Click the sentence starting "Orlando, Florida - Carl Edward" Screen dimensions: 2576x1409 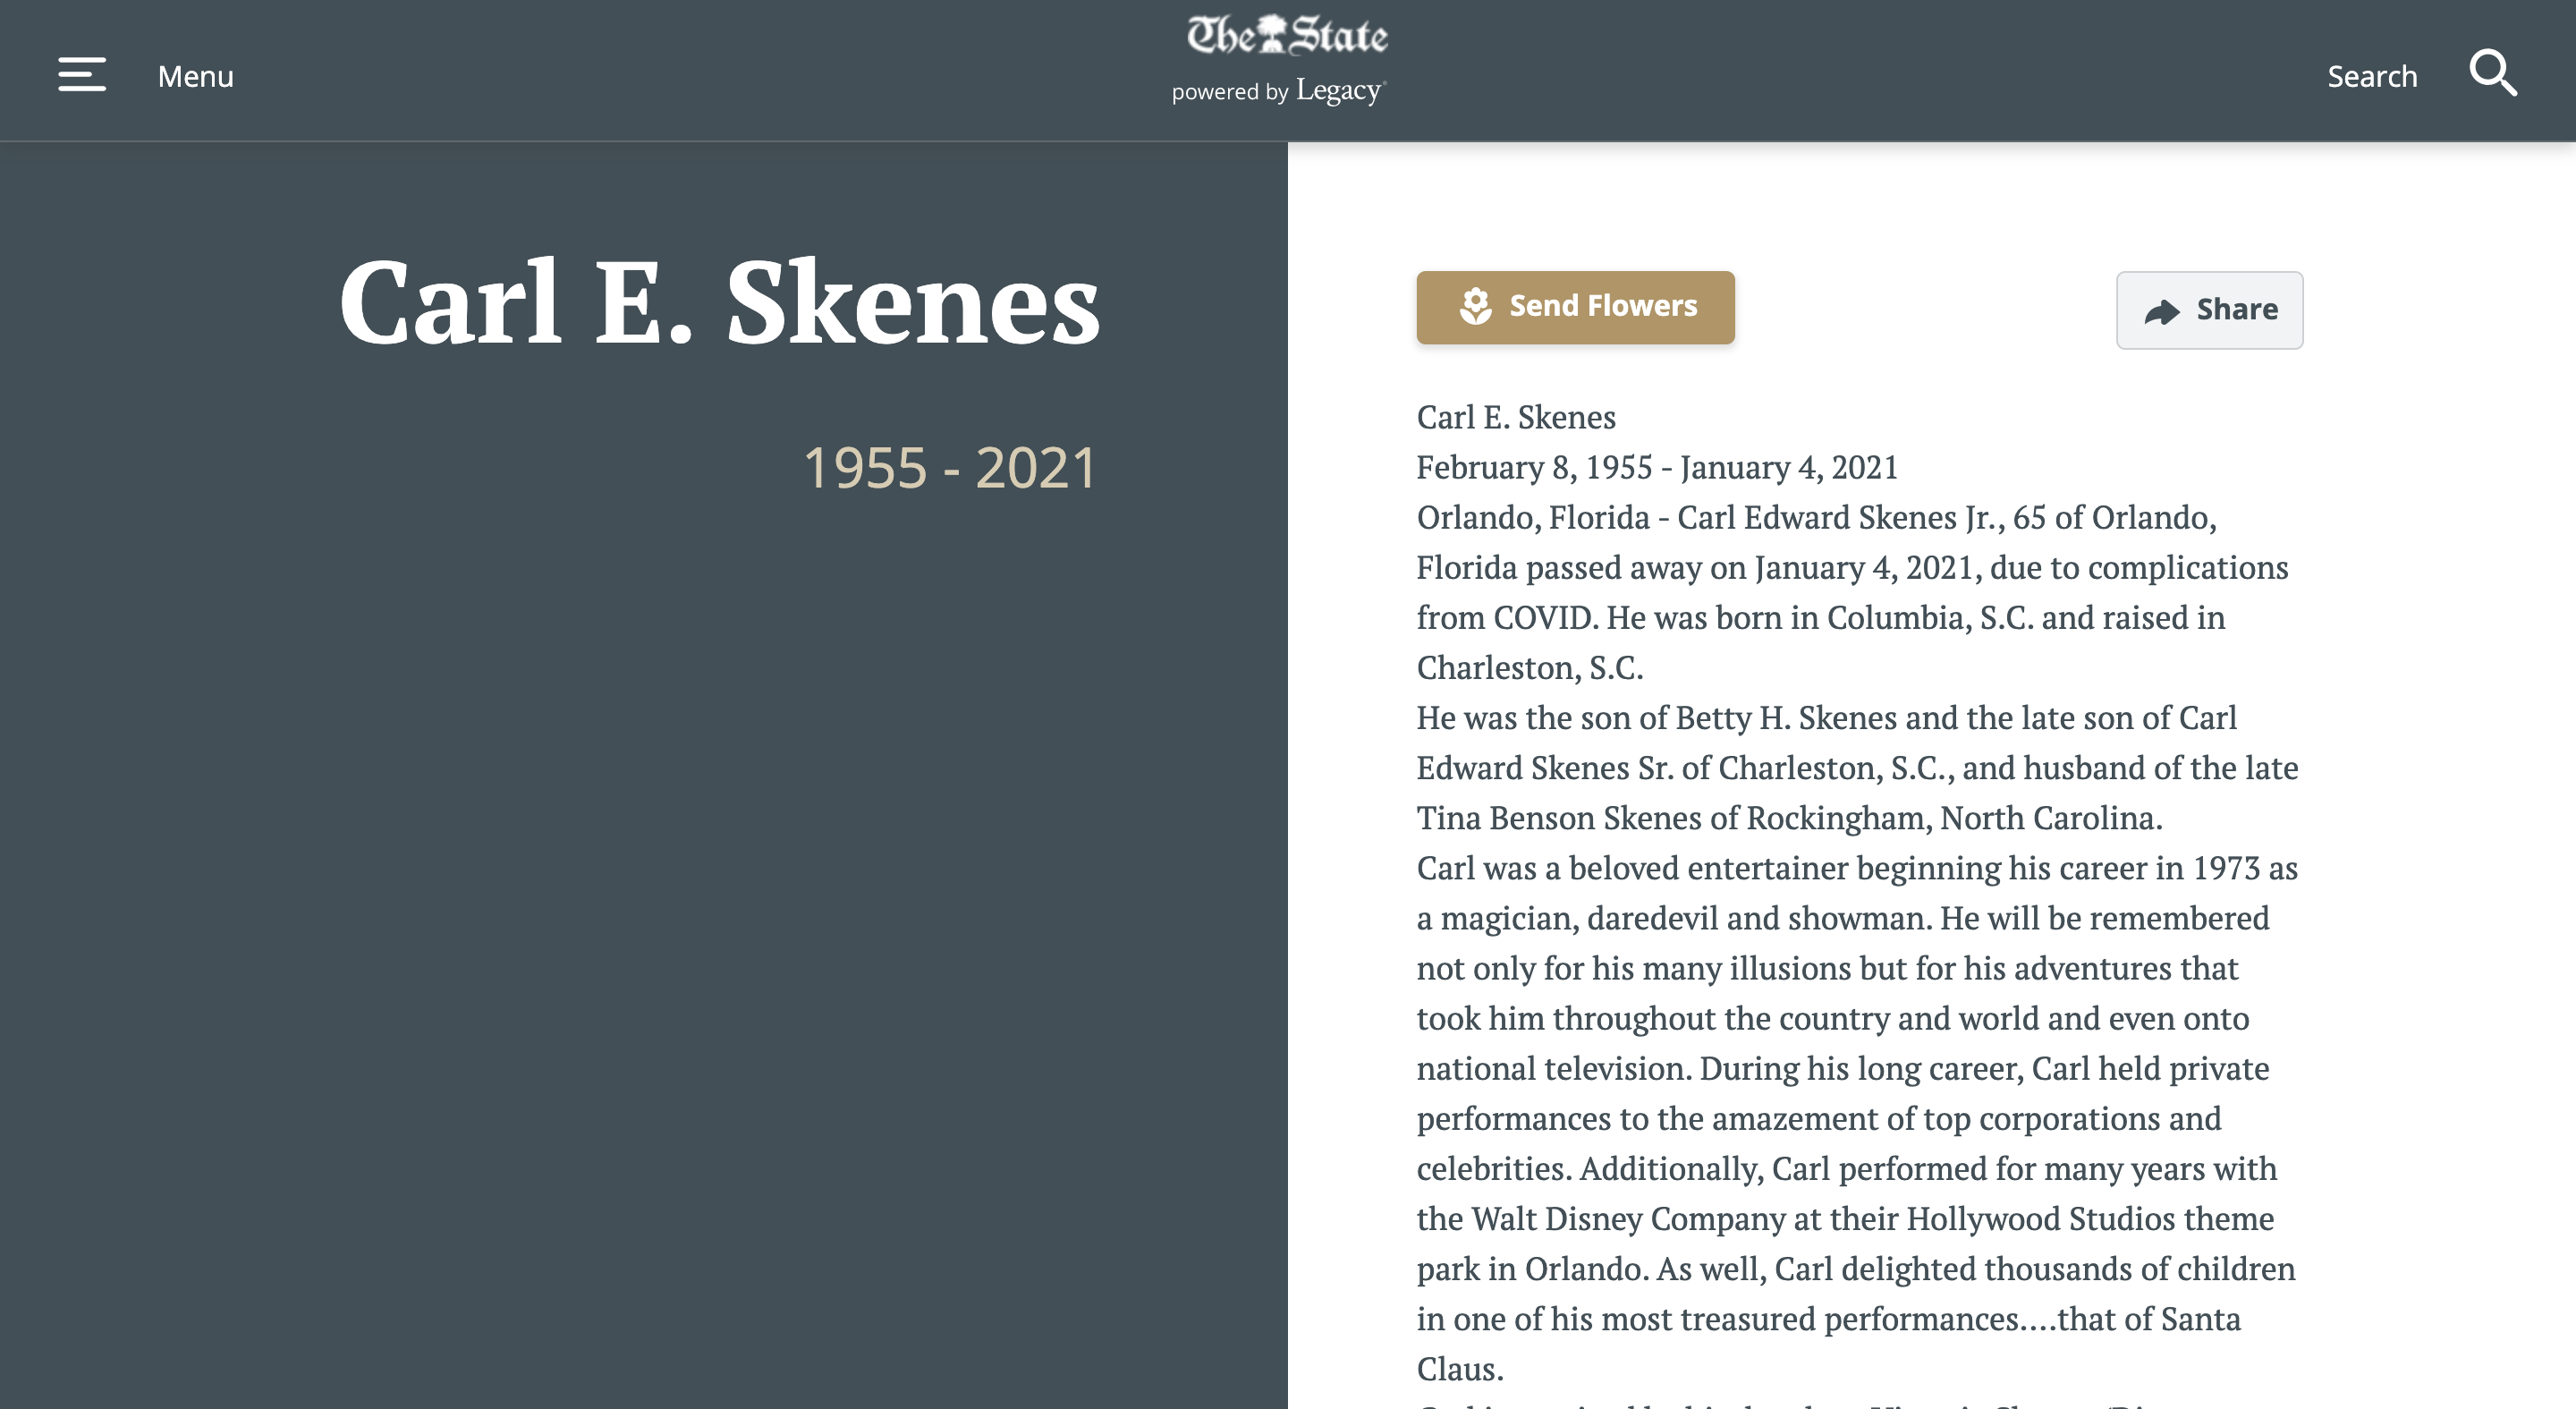(1816, 517)
